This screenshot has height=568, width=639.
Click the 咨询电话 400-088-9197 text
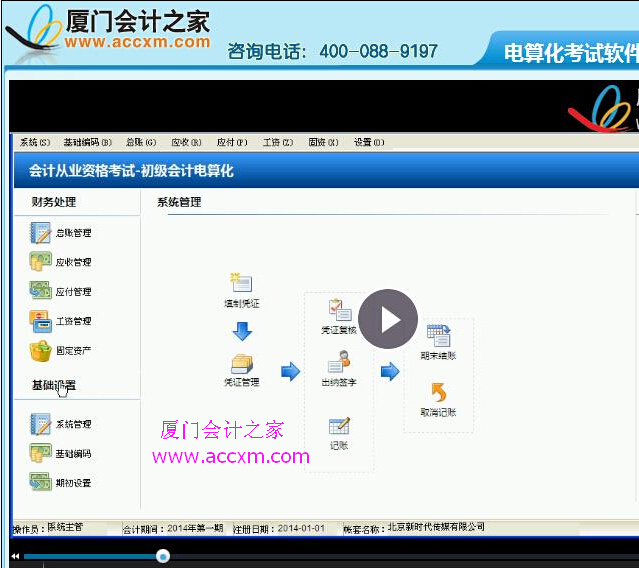point(333,51)
